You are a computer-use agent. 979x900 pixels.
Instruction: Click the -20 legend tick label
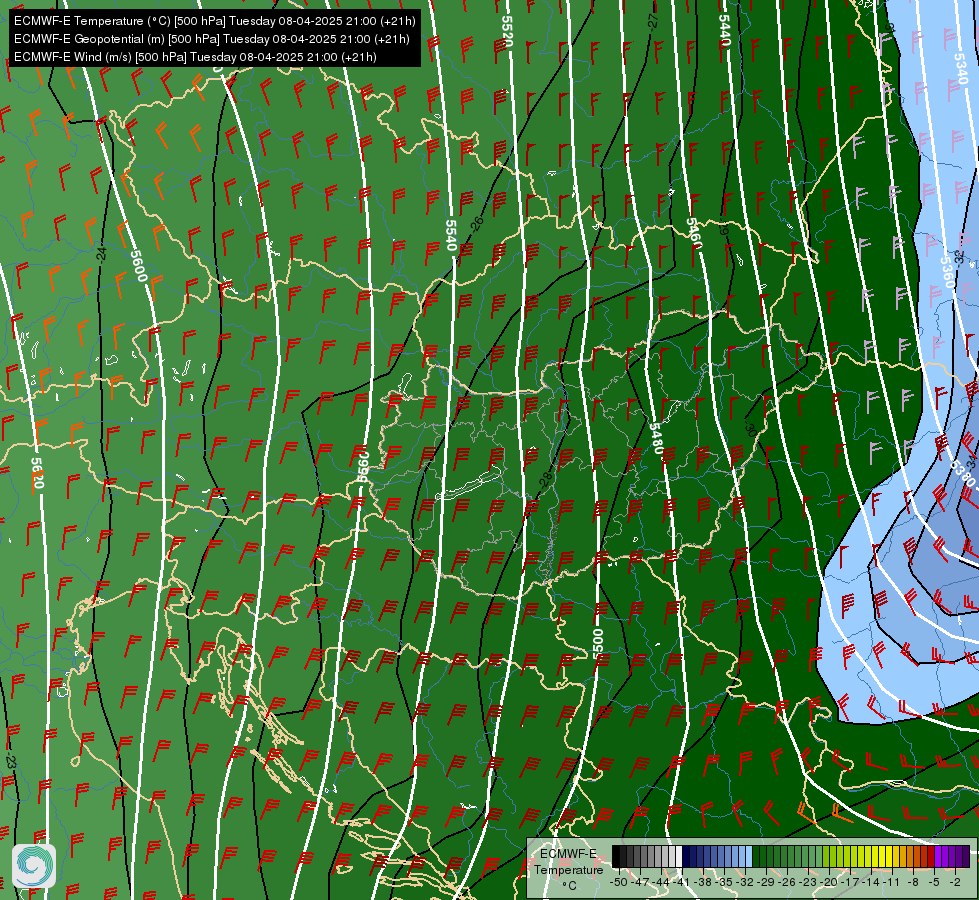[829, 882]
